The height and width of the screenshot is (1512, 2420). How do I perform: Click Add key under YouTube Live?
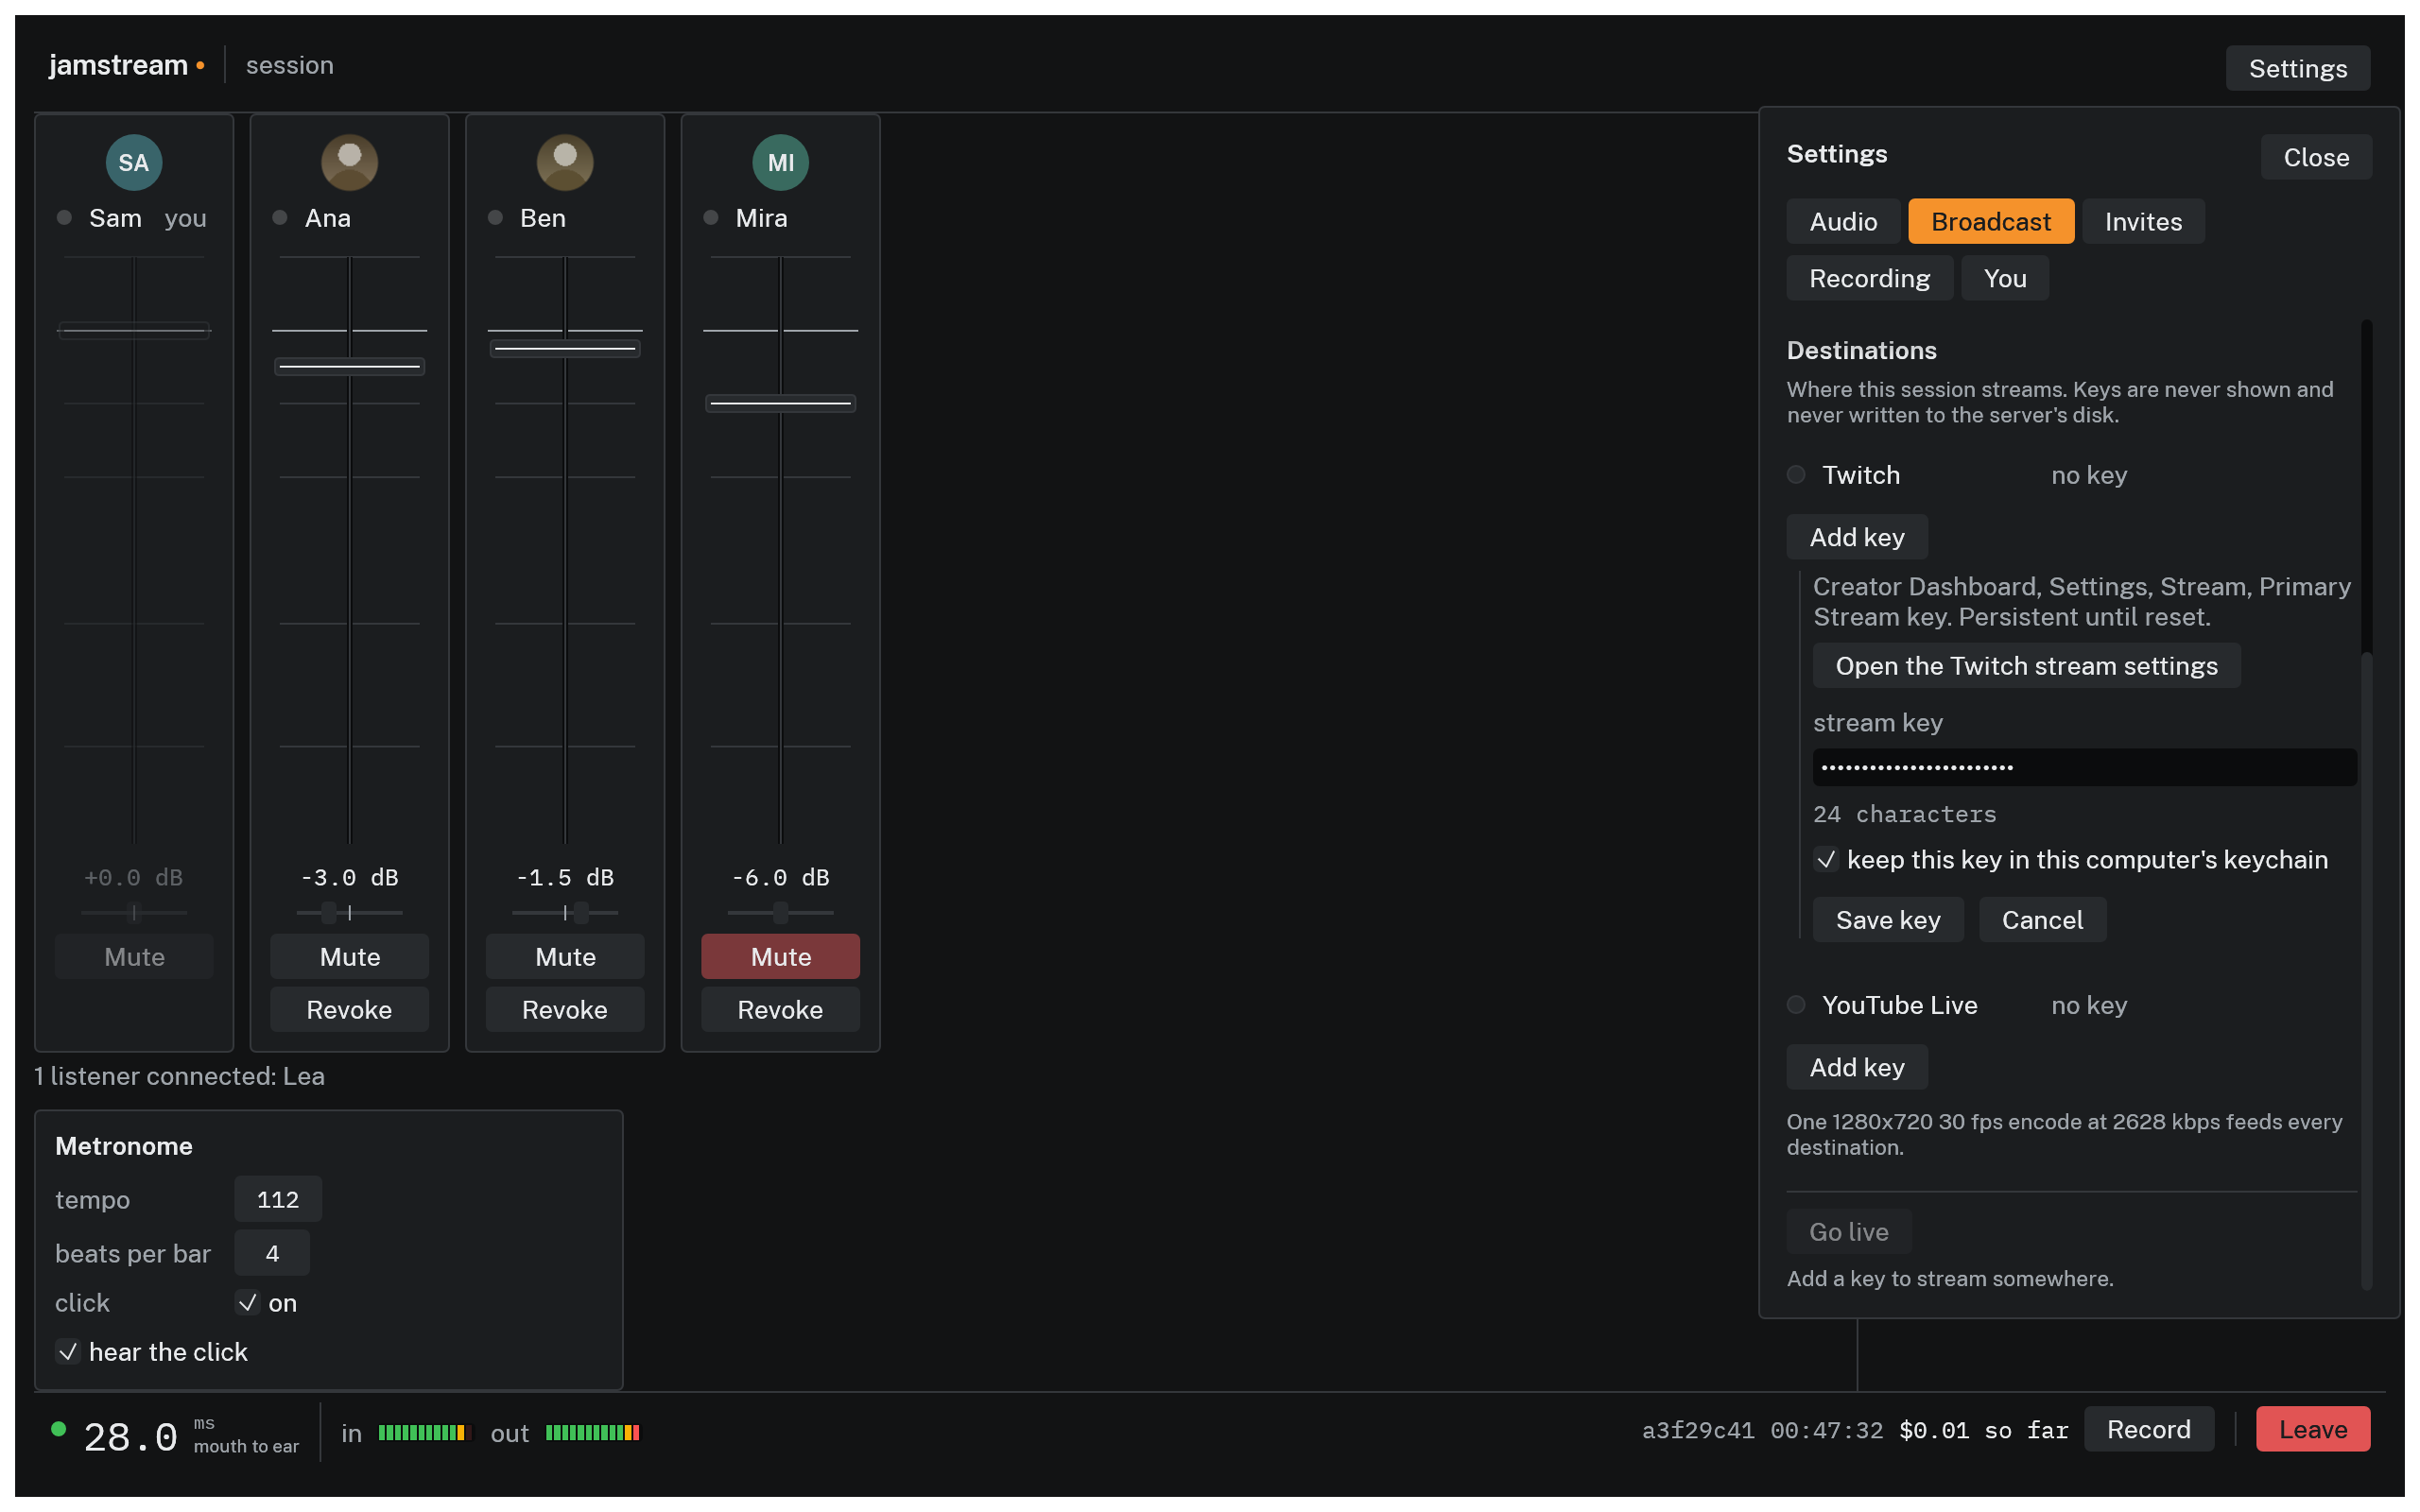(x=1857, y=1067)
